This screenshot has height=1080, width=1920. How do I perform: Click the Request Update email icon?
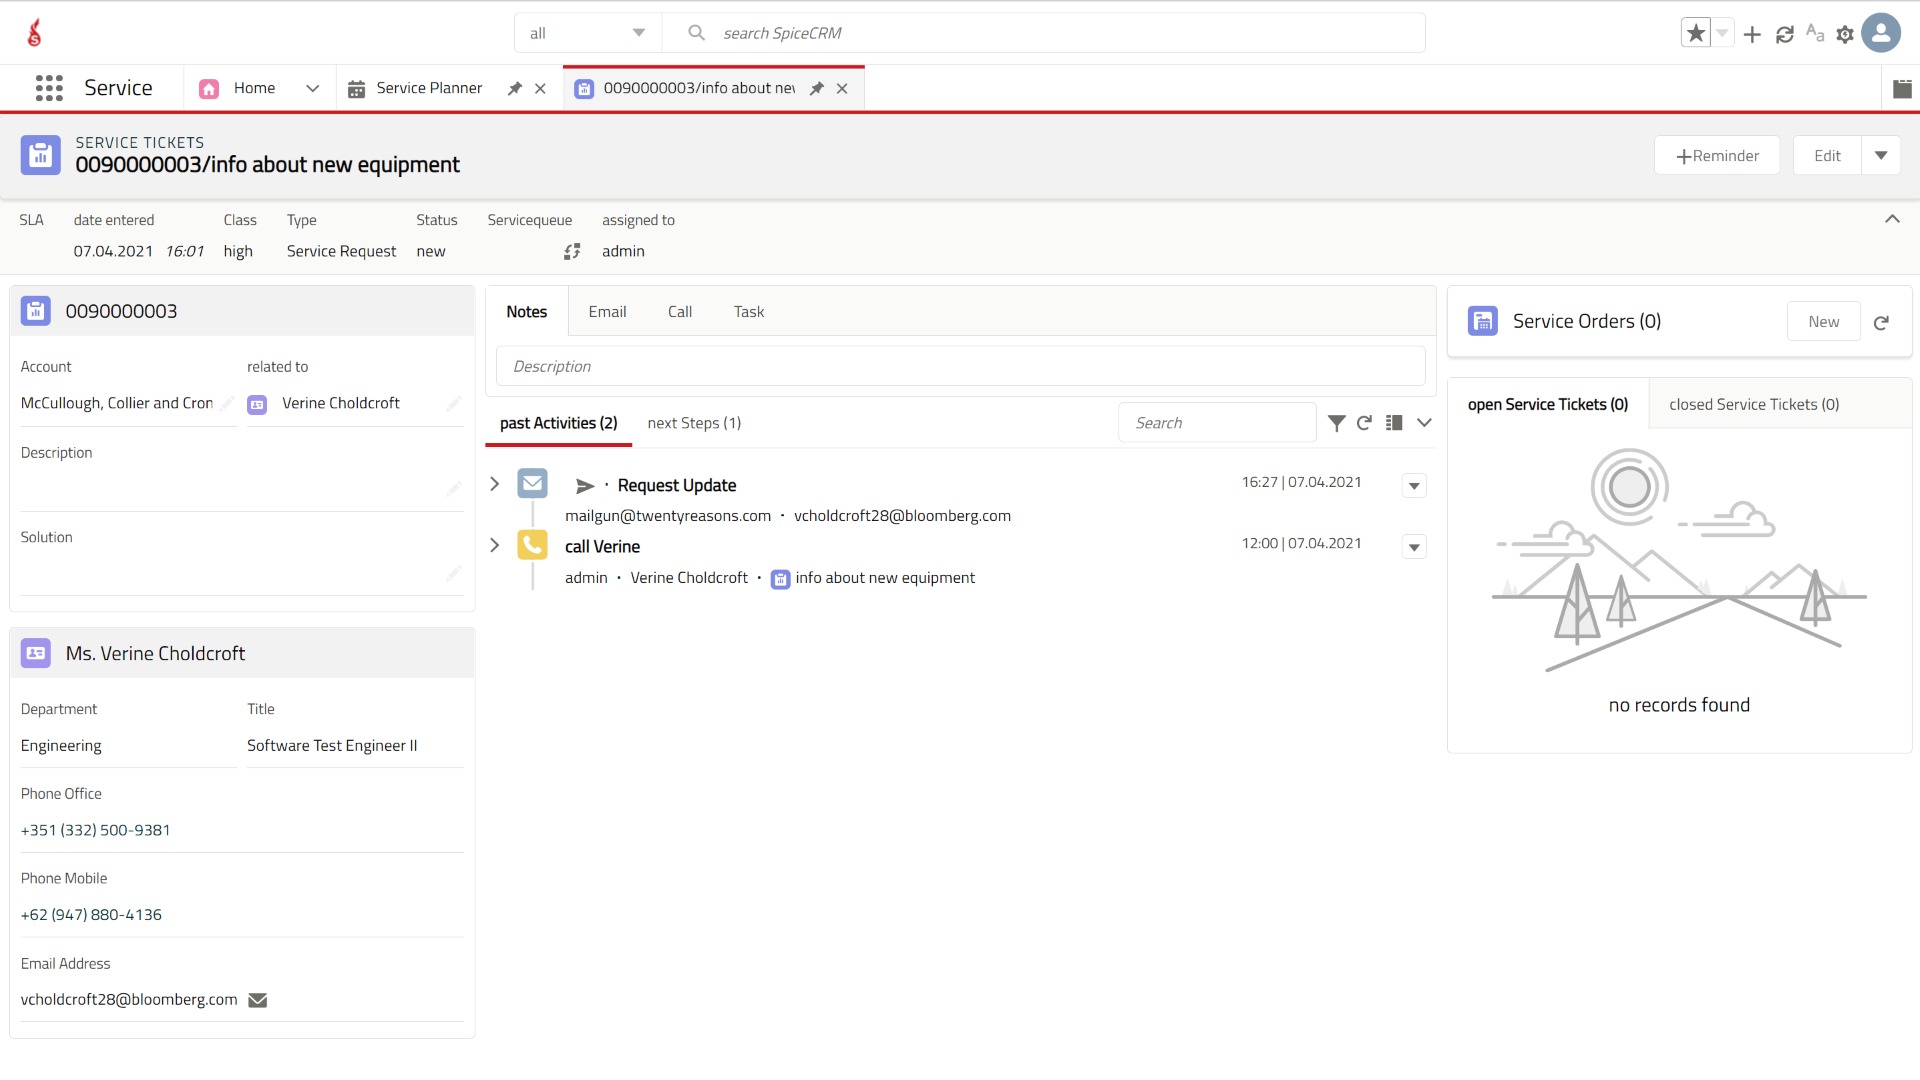point(532,484)
